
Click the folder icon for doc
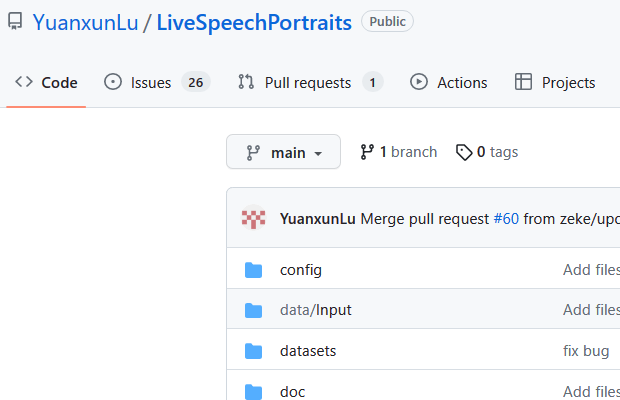tap(253, 392)
